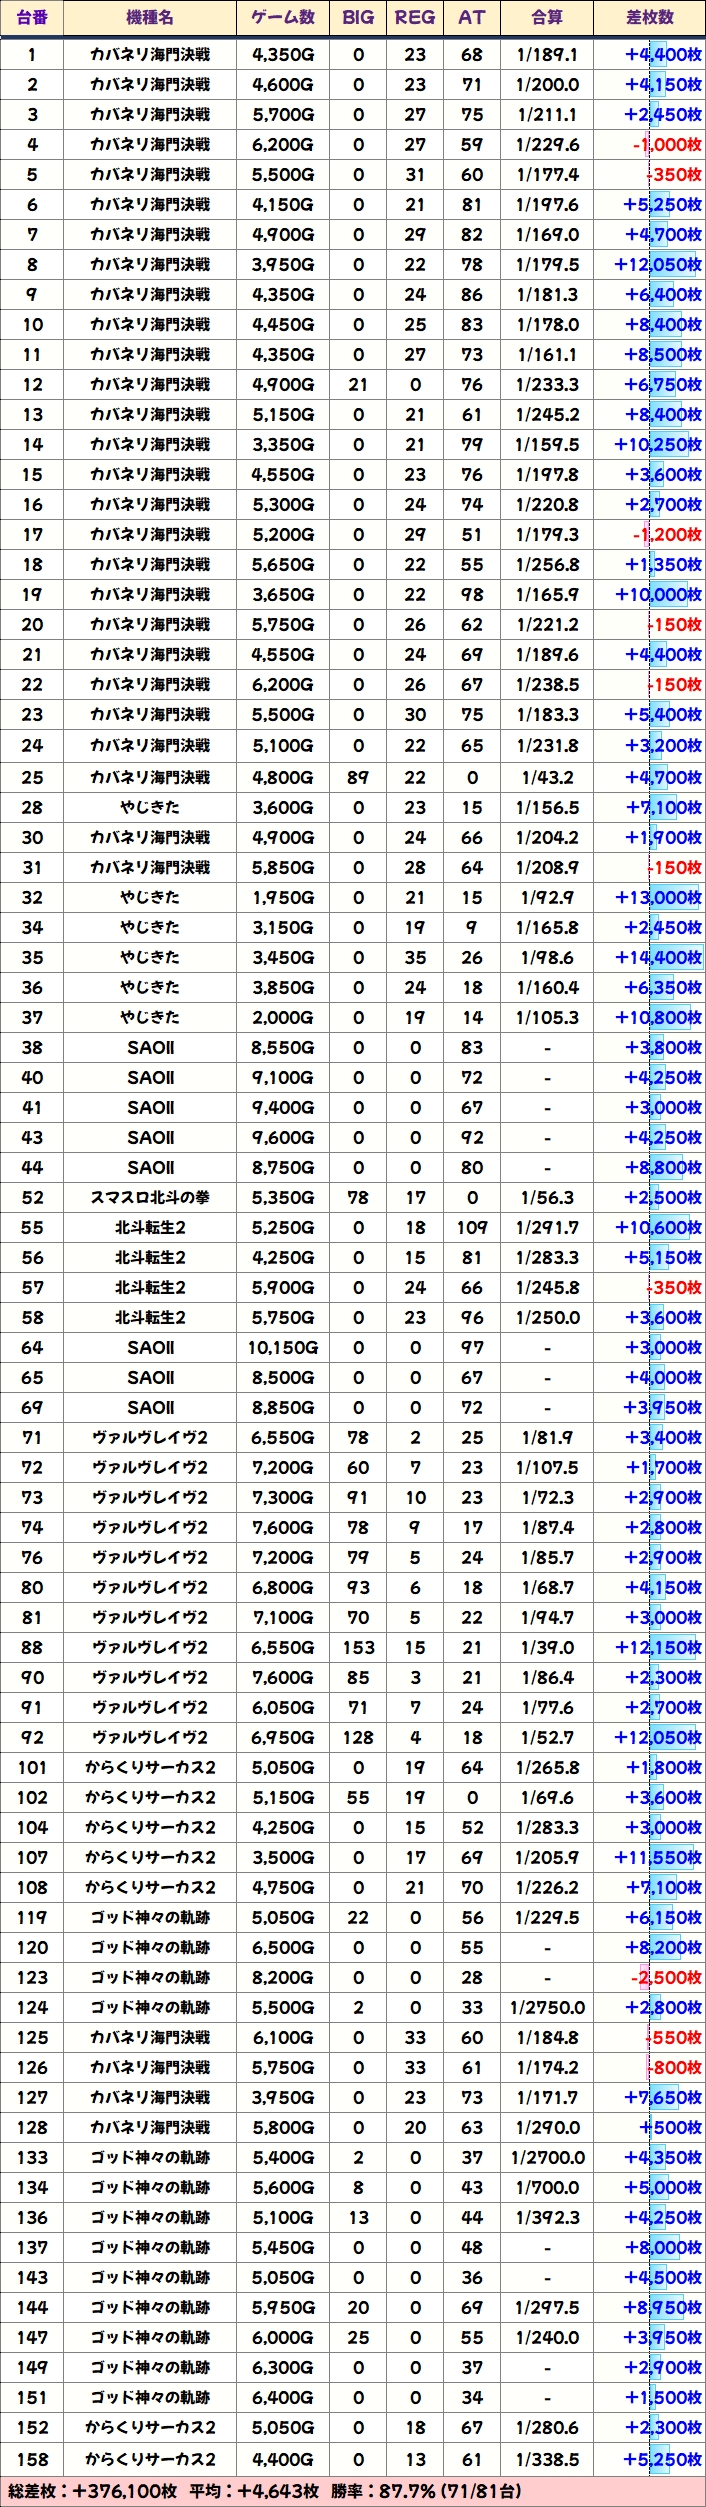Click ゴッド神々の軌跡 name in machine 119 row
The height and width of the screenshot is (2507, 706).
pyautogui.click(x=150, y=1917)
